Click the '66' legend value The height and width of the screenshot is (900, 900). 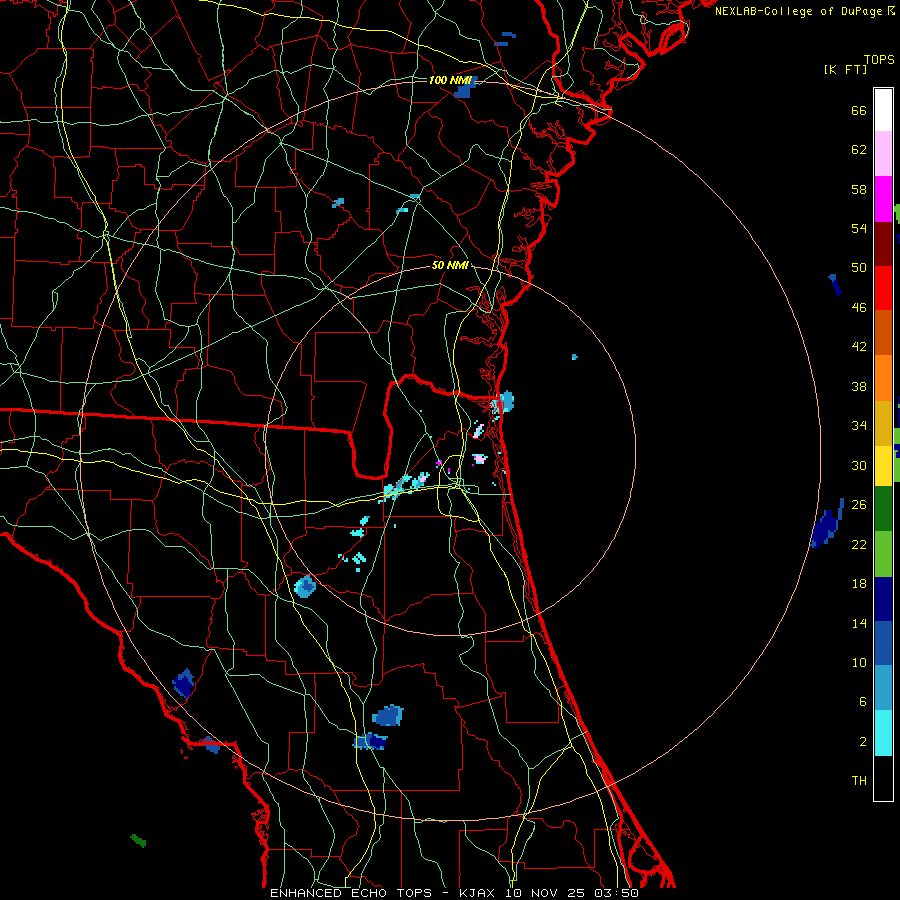pyautogui.click(x=859, y=110)
